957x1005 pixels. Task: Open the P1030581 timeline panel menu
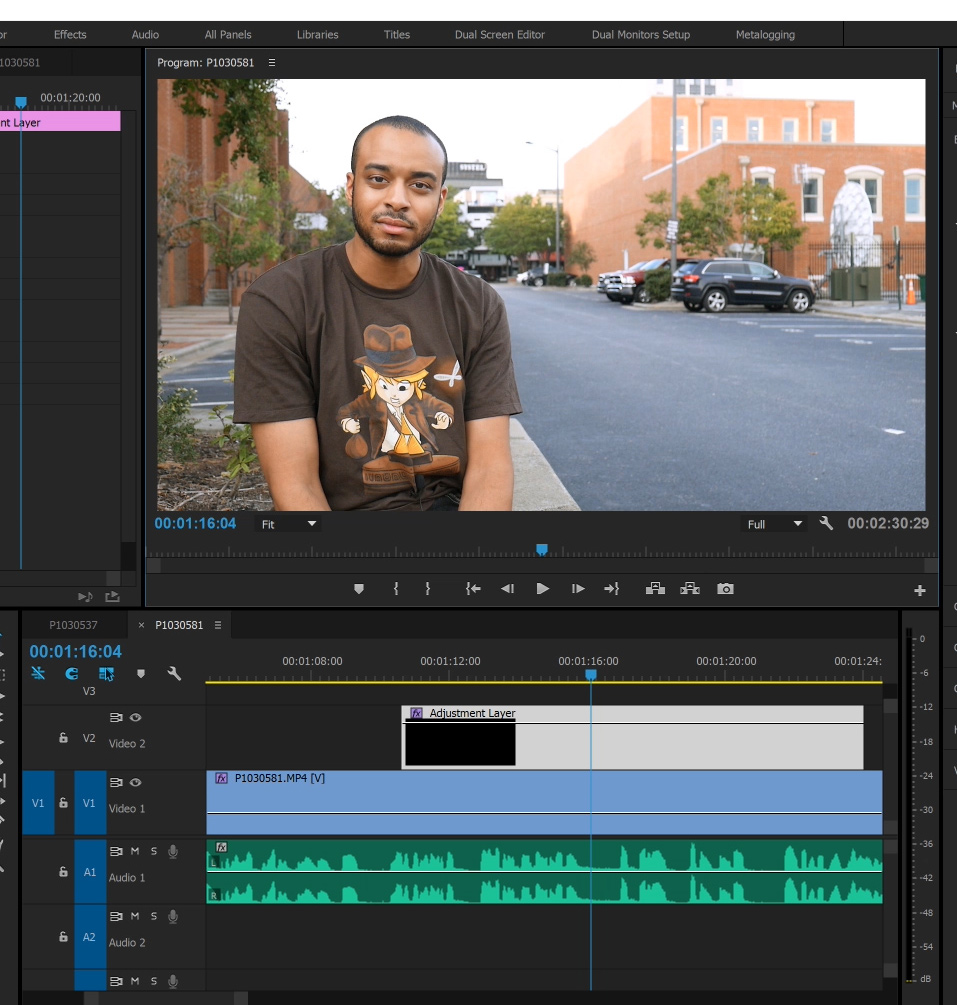point(218,625)
